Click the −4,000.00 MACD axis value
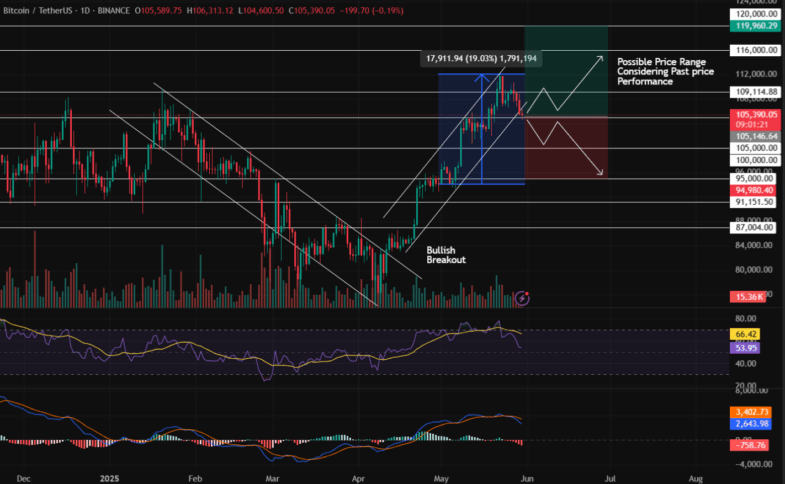Viewport: 785px width, 484px height. tap(754, 464)
